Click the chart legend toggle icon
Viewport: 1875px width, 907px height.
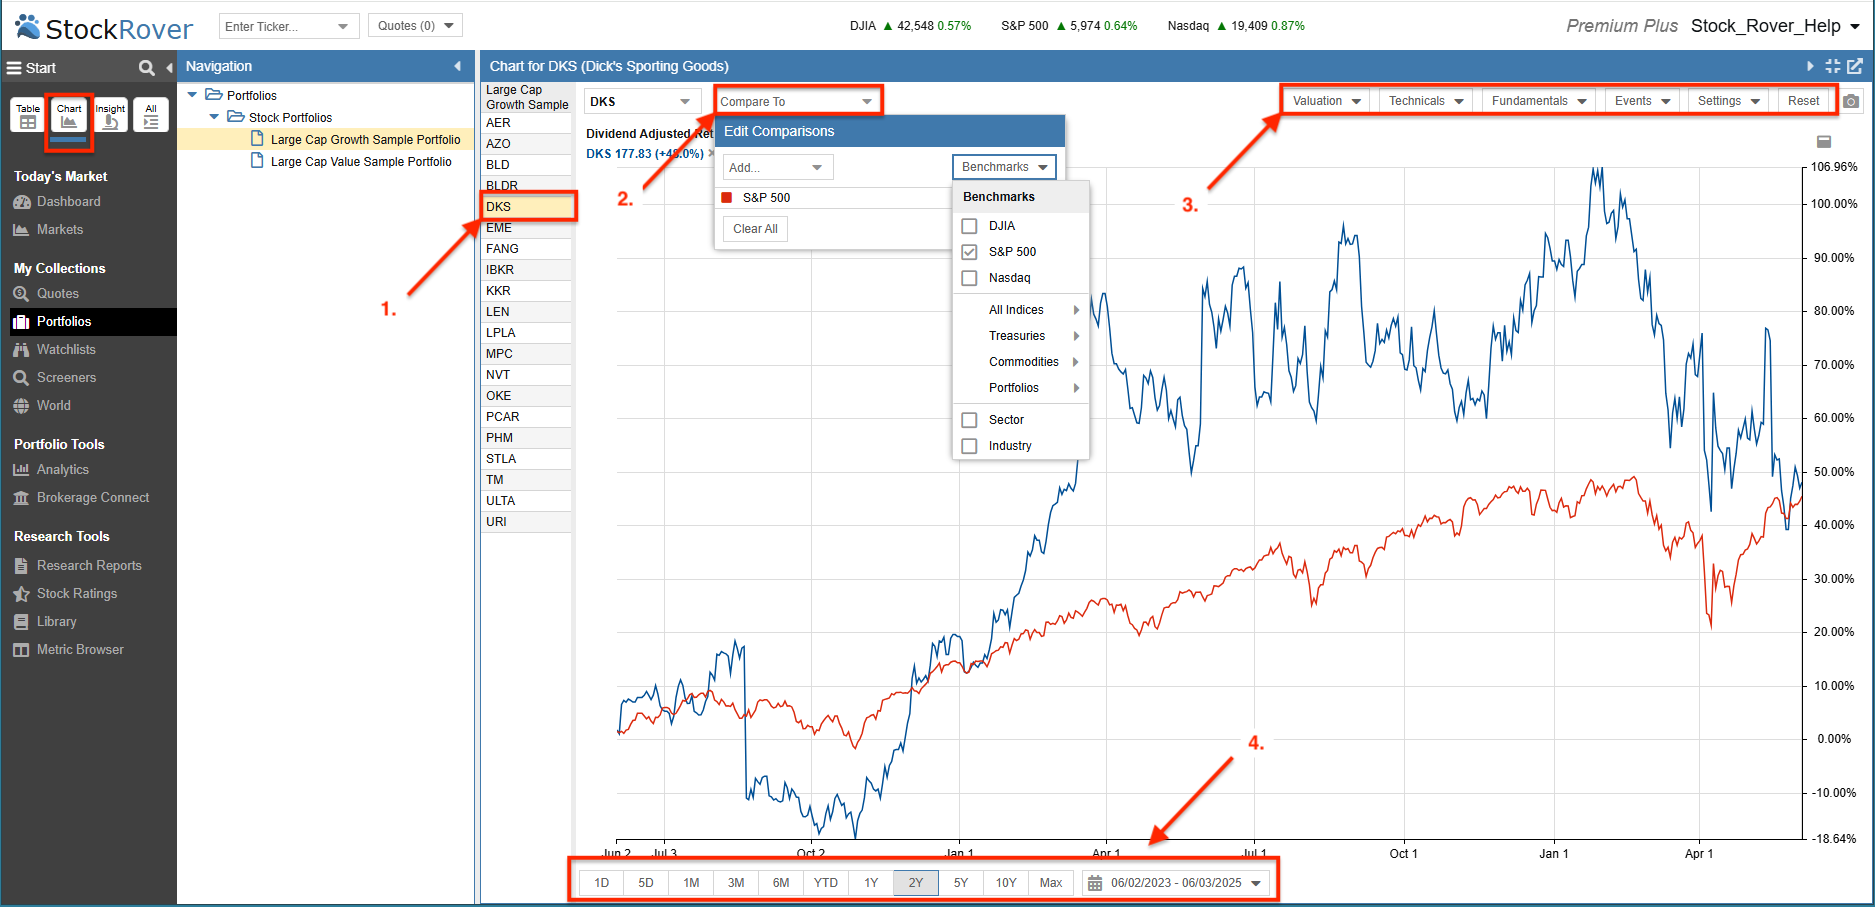(1824, 142)
